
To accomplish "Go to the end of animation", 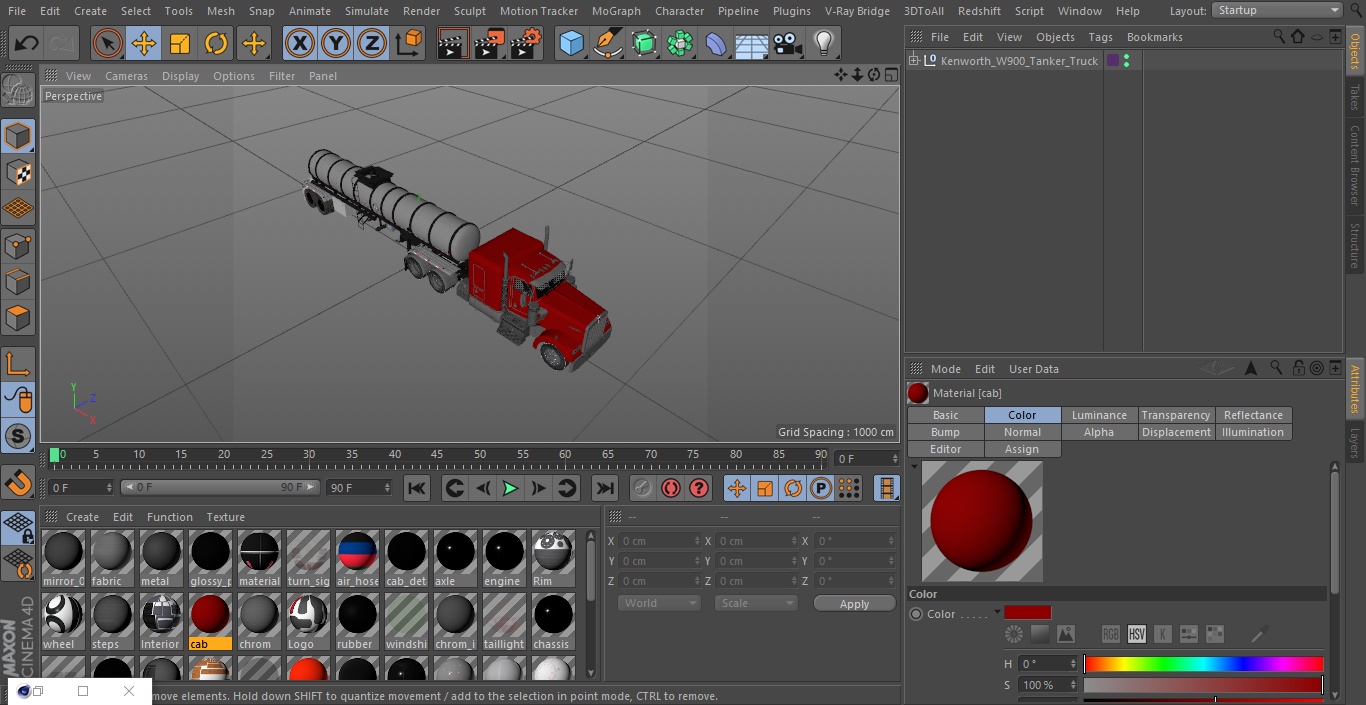I will (604, 488).
